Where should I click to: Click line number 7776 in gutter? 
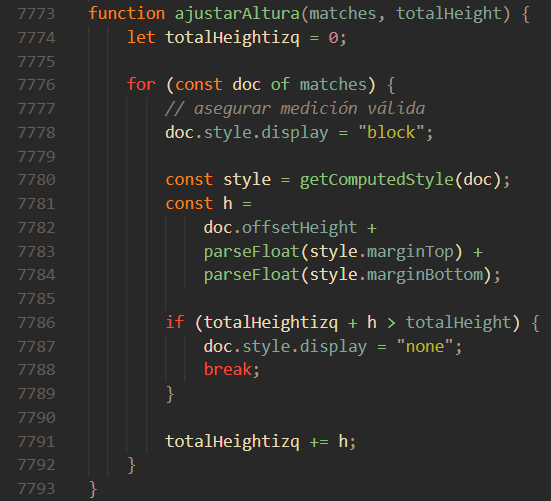[36, 85]
